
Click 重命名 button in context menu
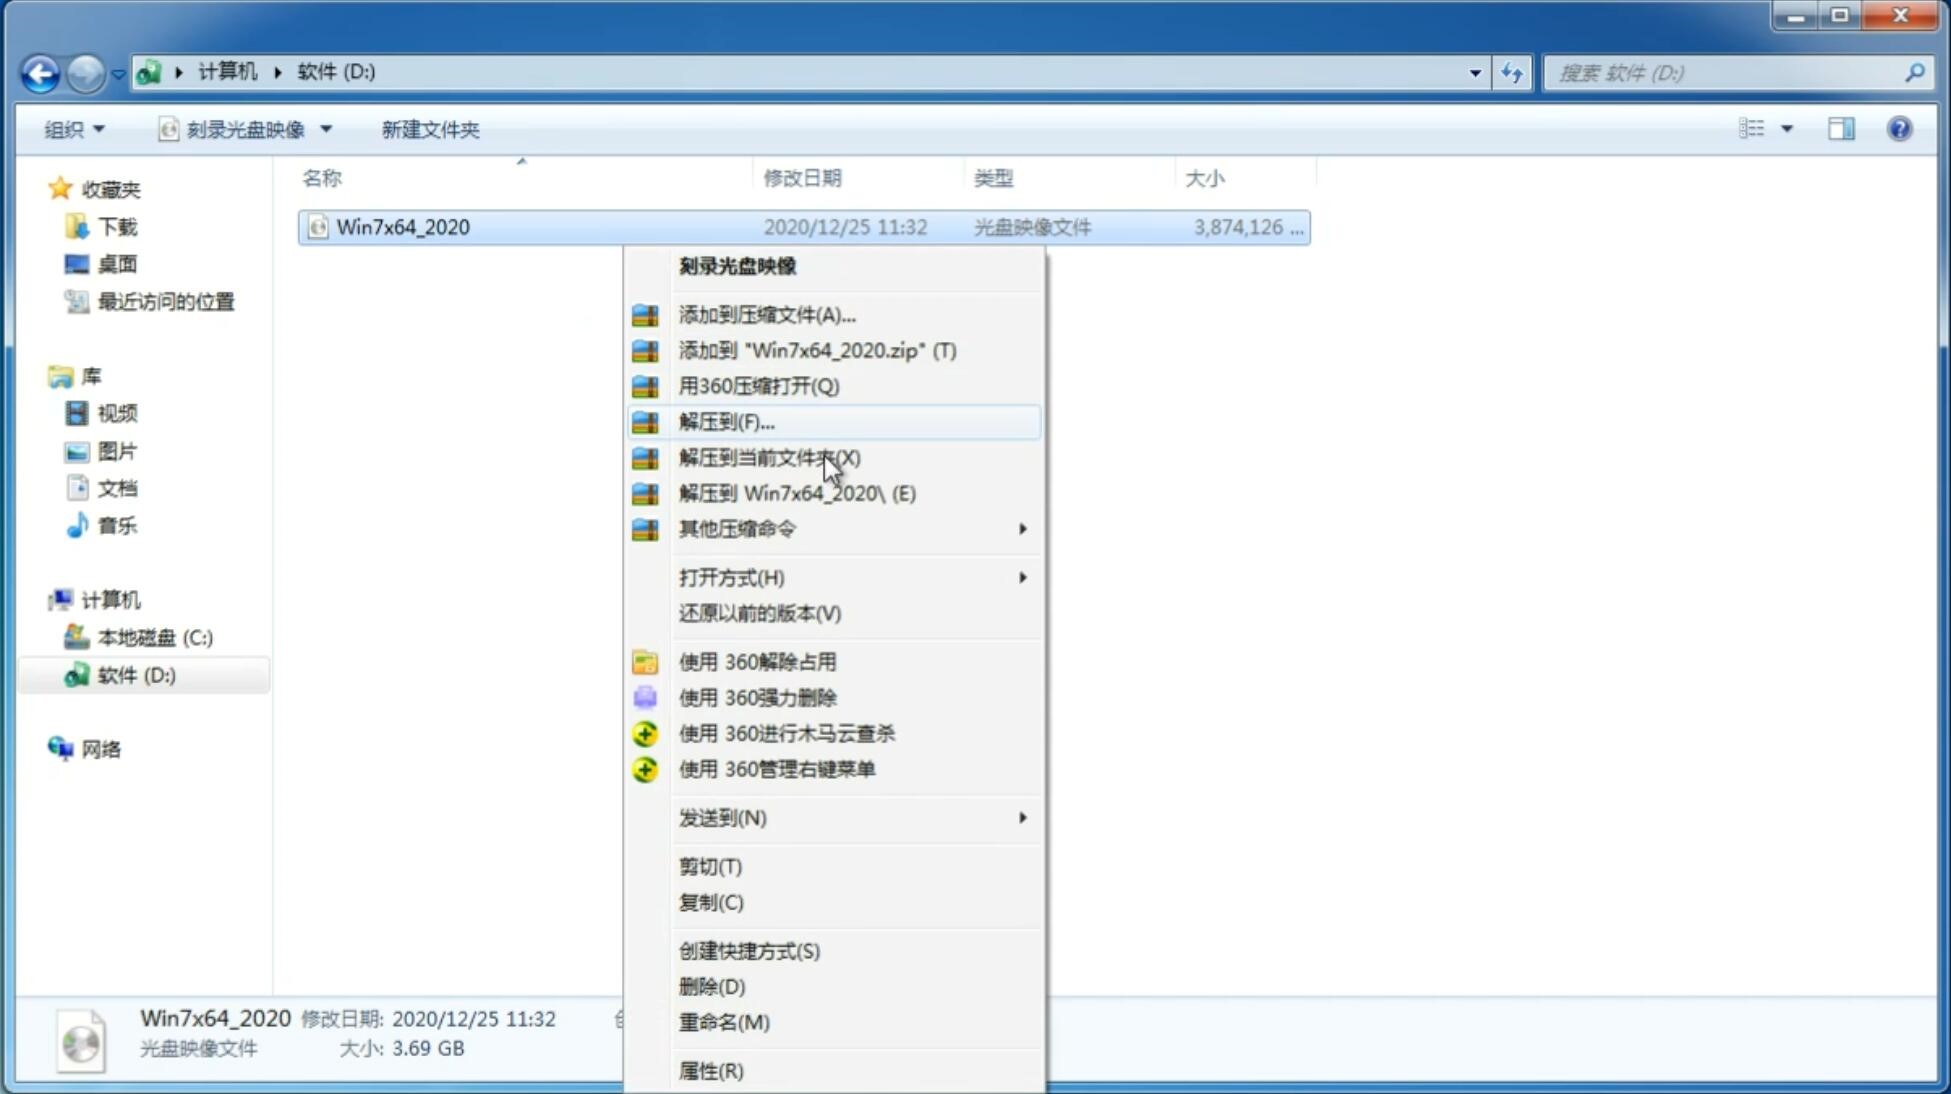coord(724,1022)
